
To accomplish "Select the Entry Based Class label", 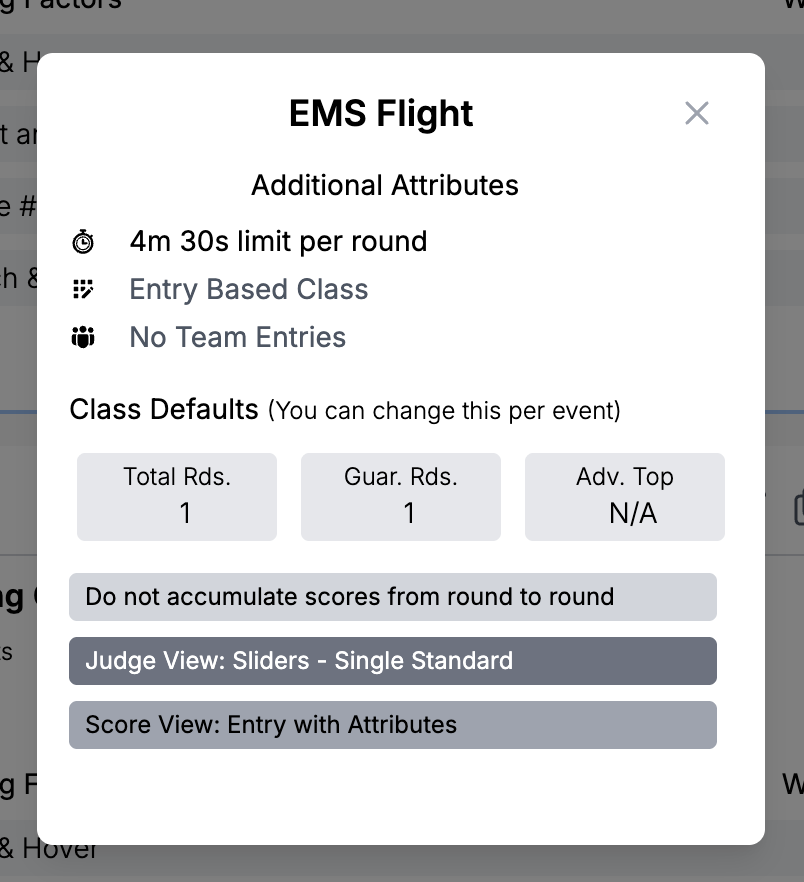I will (x=248, y=290).
